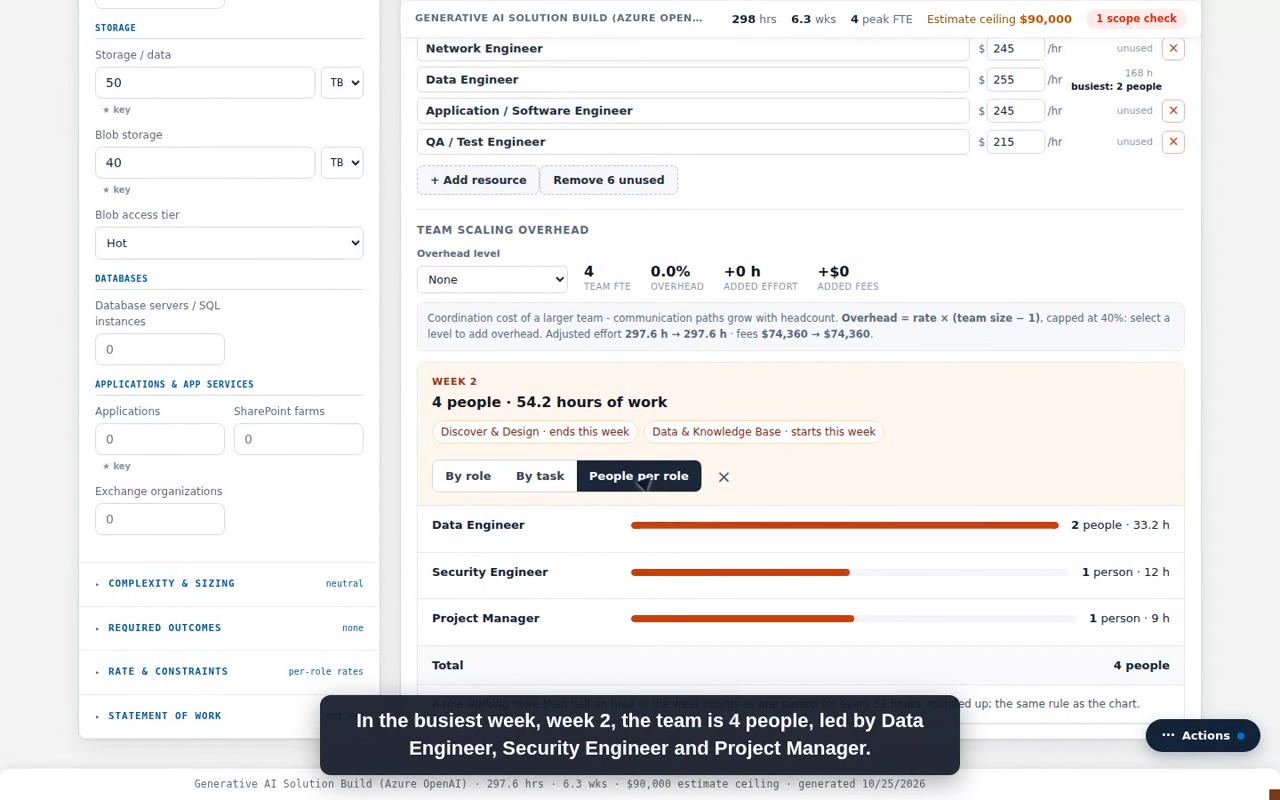The height and width of the screenshot is (800, 1280).
Task: Click the "Discover & Design · ends this week" chip
Action: click(x=535, y=432)
